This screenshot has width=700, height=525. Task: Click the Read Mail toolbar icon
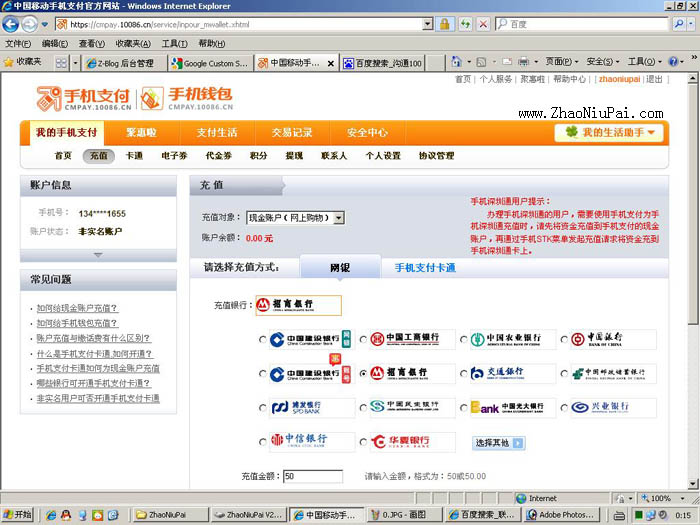click(507, 62)
